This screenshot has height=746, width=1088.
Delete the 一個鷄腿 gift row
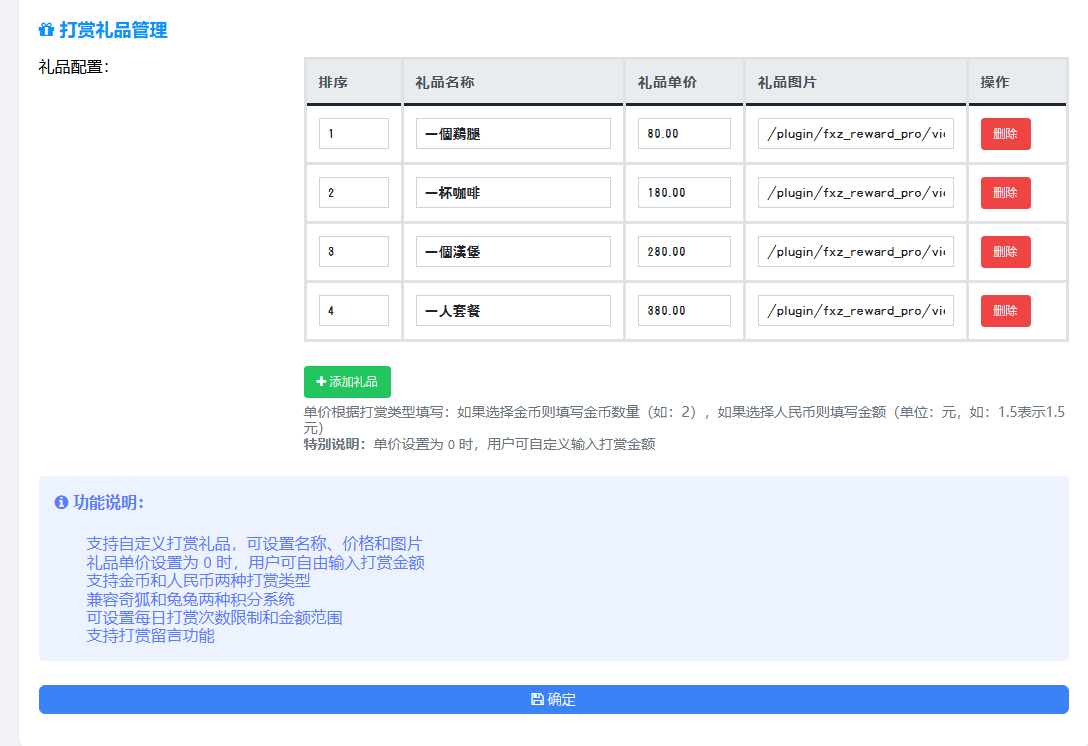click(1005, 134)
